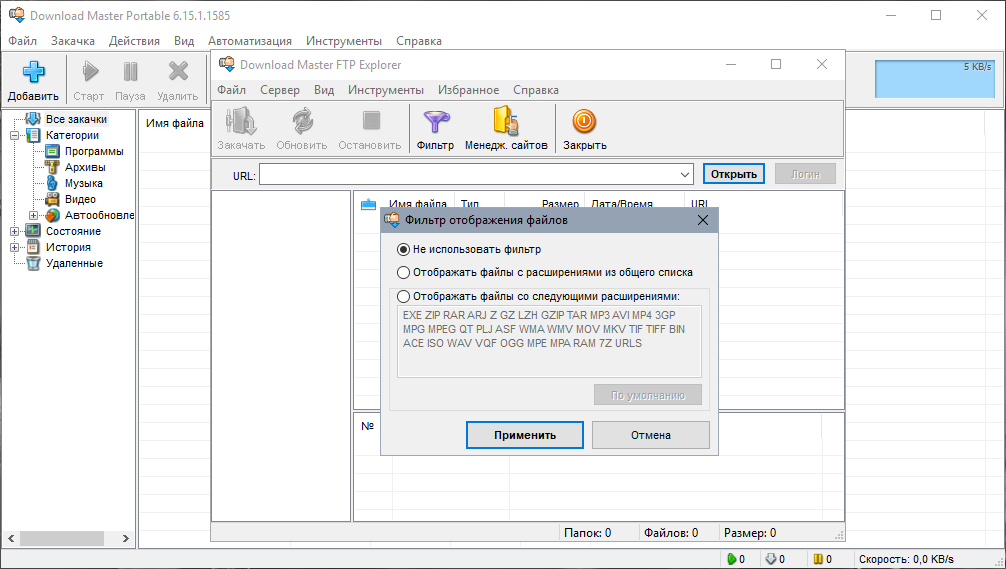Image resolution: width=1006 pixels, height=569 pixels.
Task: Click the blue speed graph panel
Action: tap(935, 79)
